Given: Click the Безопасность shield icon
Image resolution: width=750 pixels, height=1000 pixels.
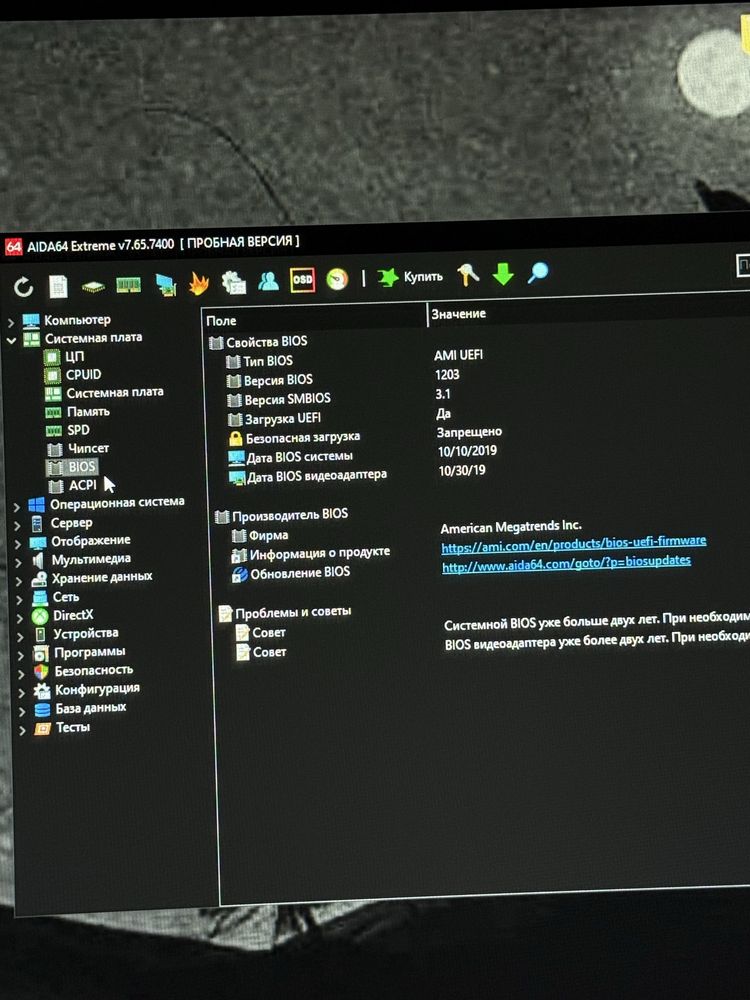Looking at the screenshot, I should click(x=41, y=672).
